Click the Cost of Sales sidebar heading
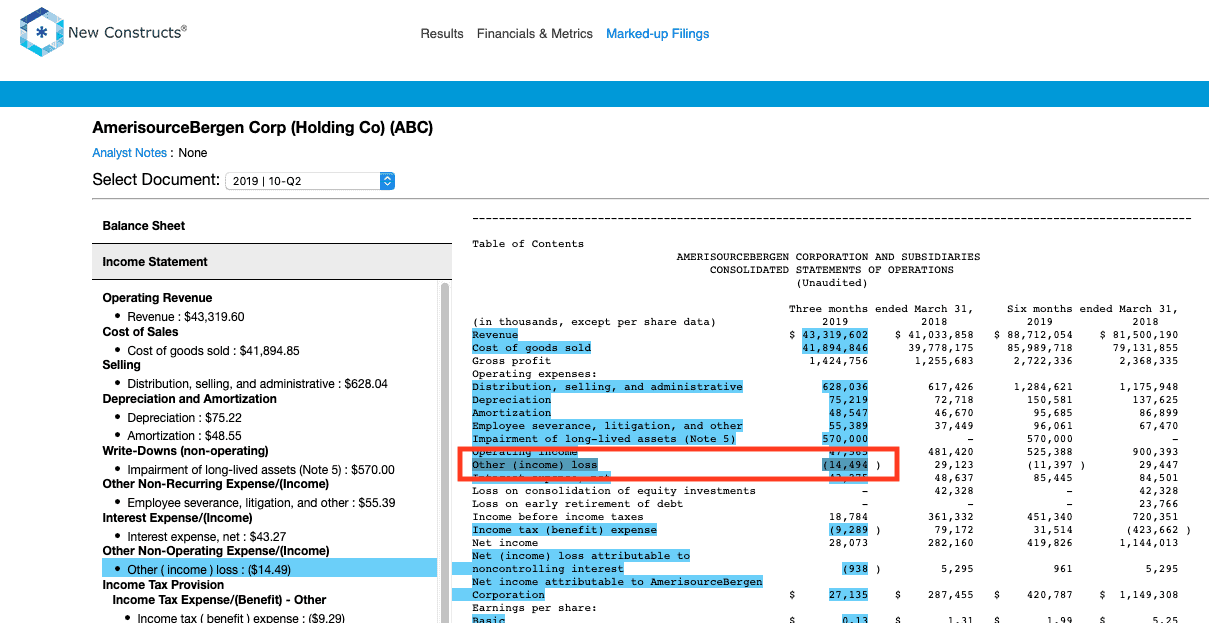This screenshot has width=1209, height=623. pyautogui.click(x=140, y=332)
